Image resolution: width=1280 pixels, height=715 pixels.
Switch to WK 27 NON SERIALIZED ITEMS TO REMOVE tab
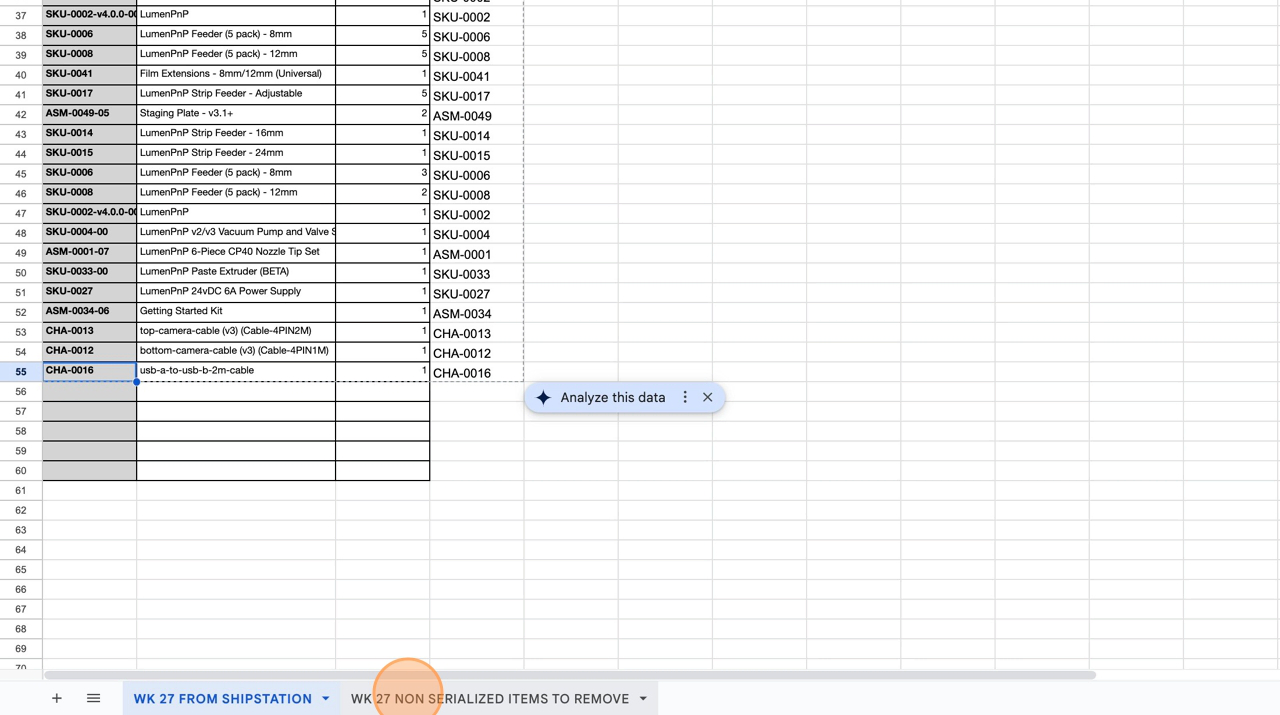coord(490,698)
